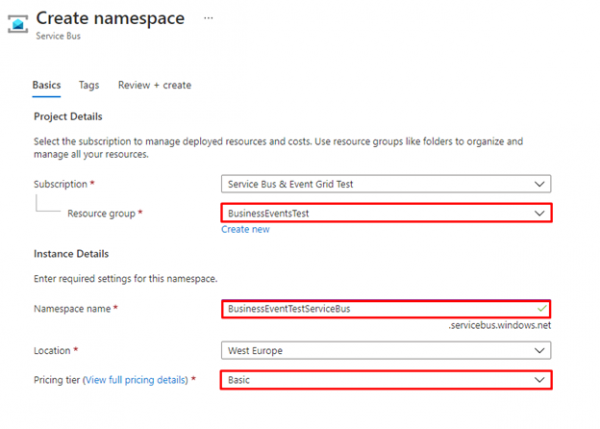Click the Resource group field label

(x=101, y=214)
